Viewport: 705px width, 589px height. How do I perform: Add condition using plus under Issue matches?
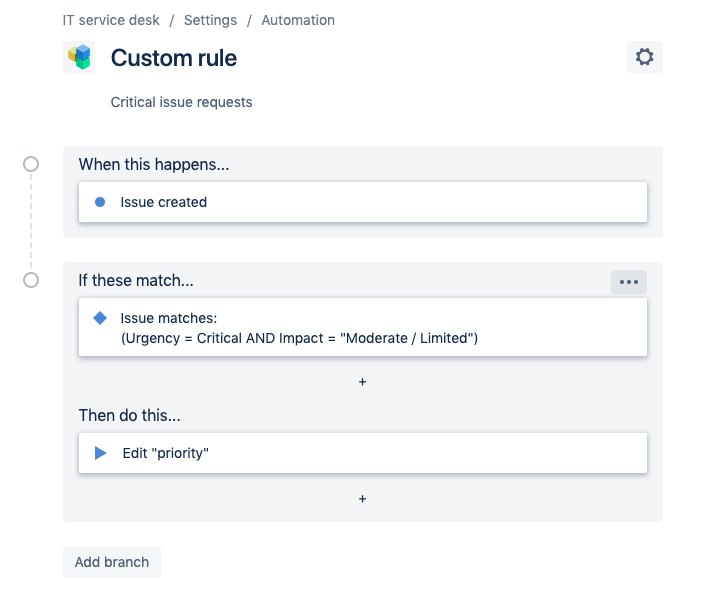point(362,382)
